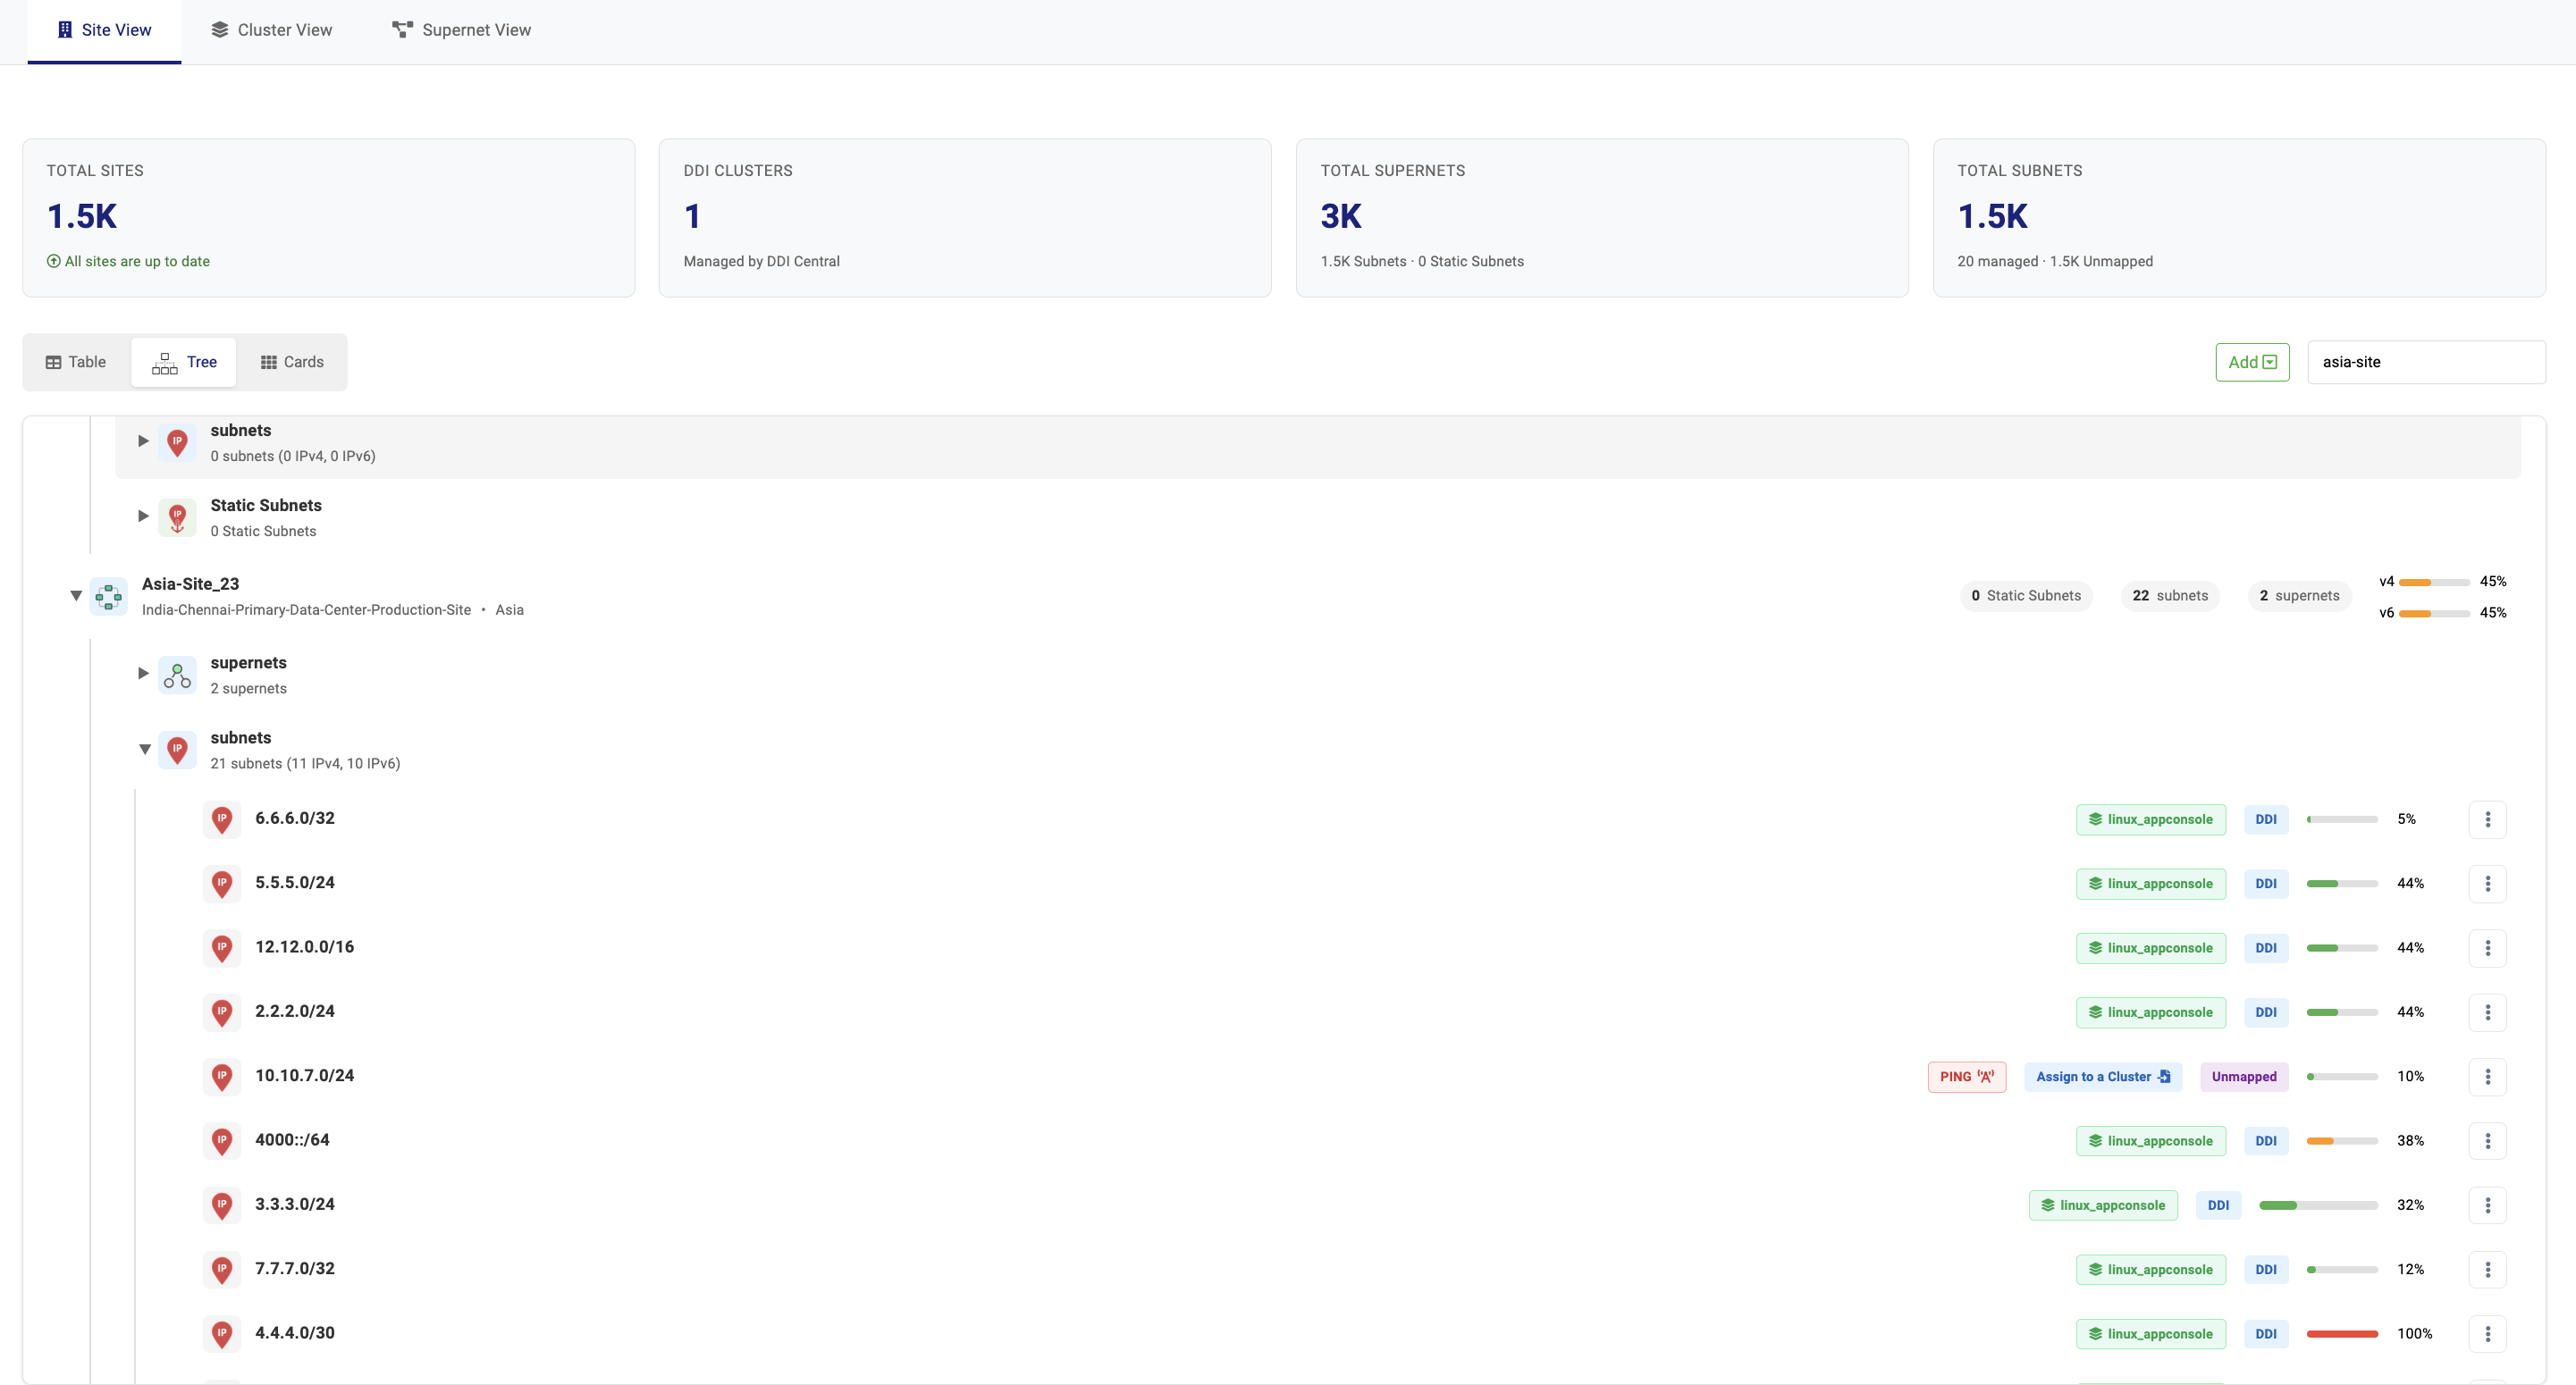Image resolution: width=2576 pixels, height=1385 pixels.
Task: Click the 100% utilization bar of 4.4.4.0/30
Action: (x=2342, y=1333)
